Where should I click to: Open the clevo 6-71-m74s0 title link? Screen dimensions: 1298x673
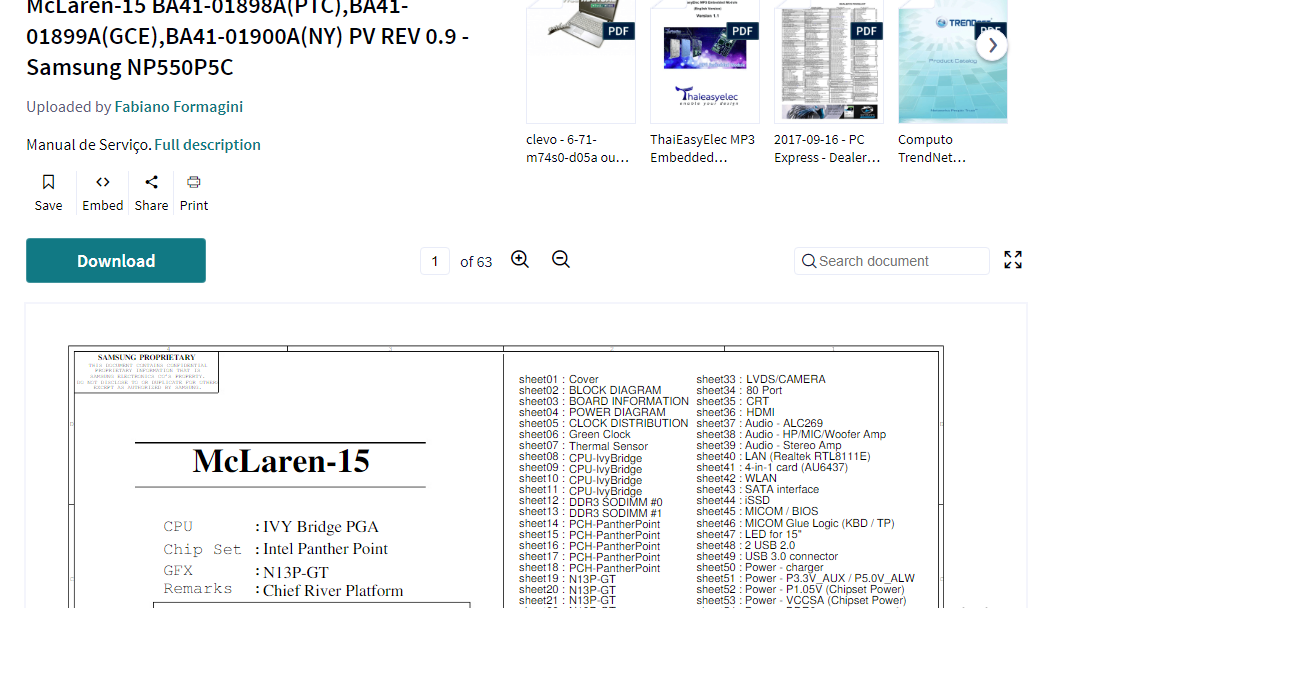click(578, 148)
